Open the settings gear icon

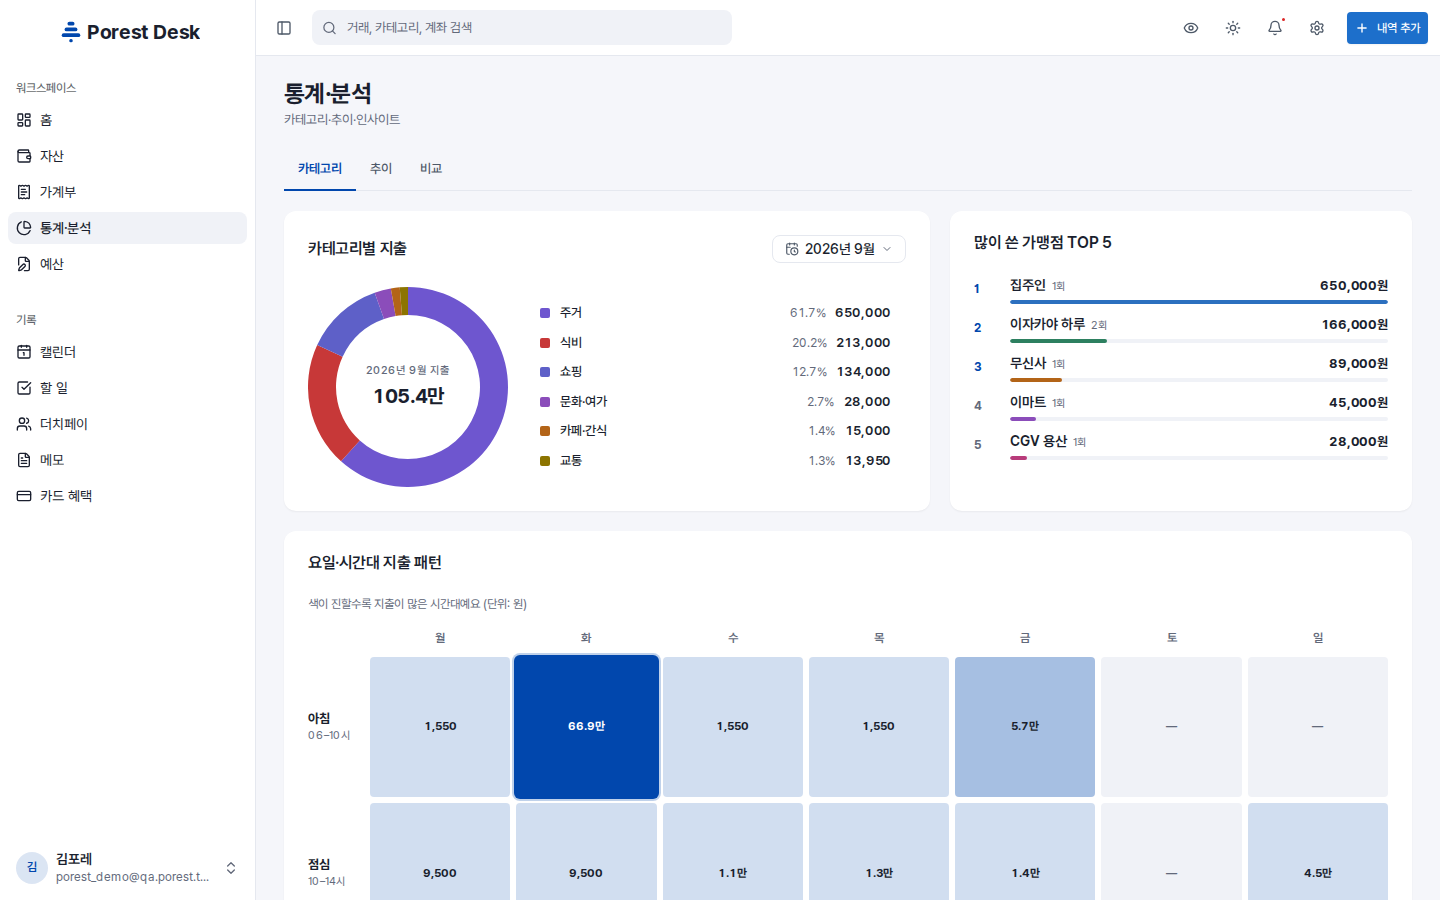1317,28
